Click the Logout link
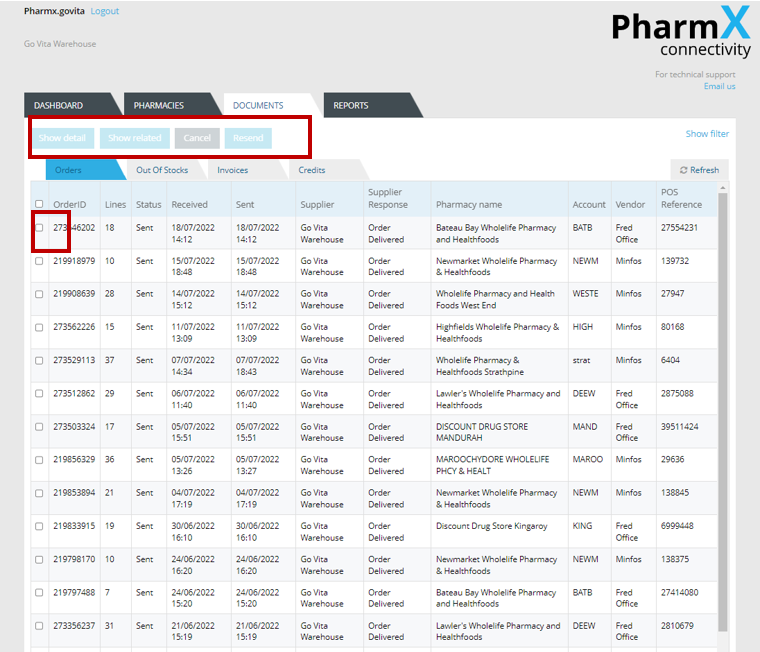The height and width of the screenshot is (652, 760). (104, 11)
